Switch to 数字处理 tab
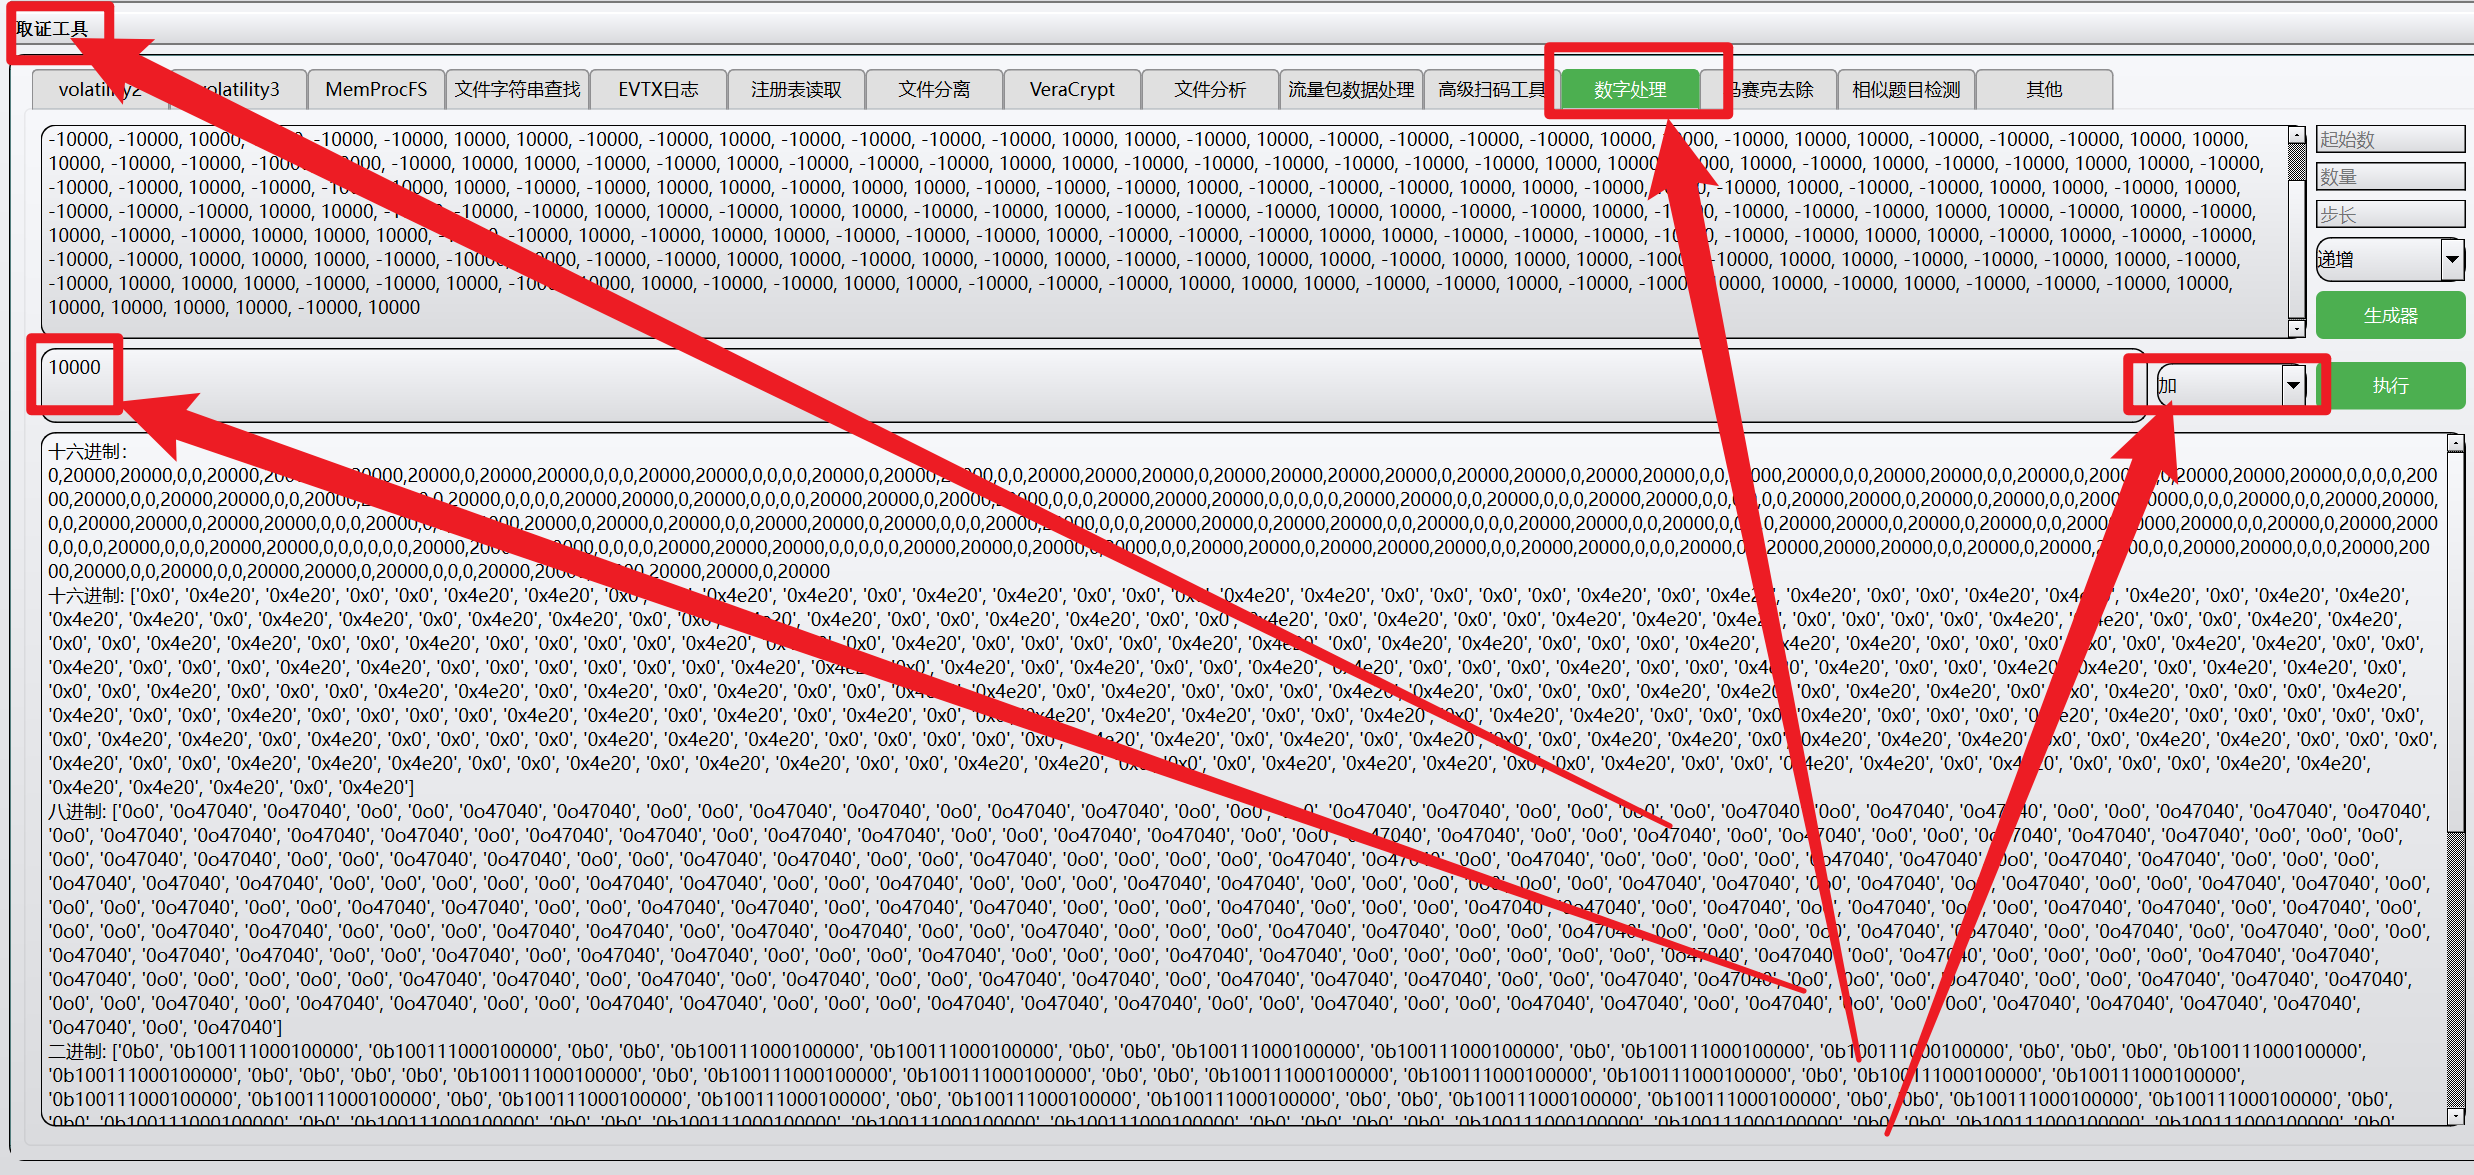This screenshot has height=1175, width=2474. (1630, 90)
